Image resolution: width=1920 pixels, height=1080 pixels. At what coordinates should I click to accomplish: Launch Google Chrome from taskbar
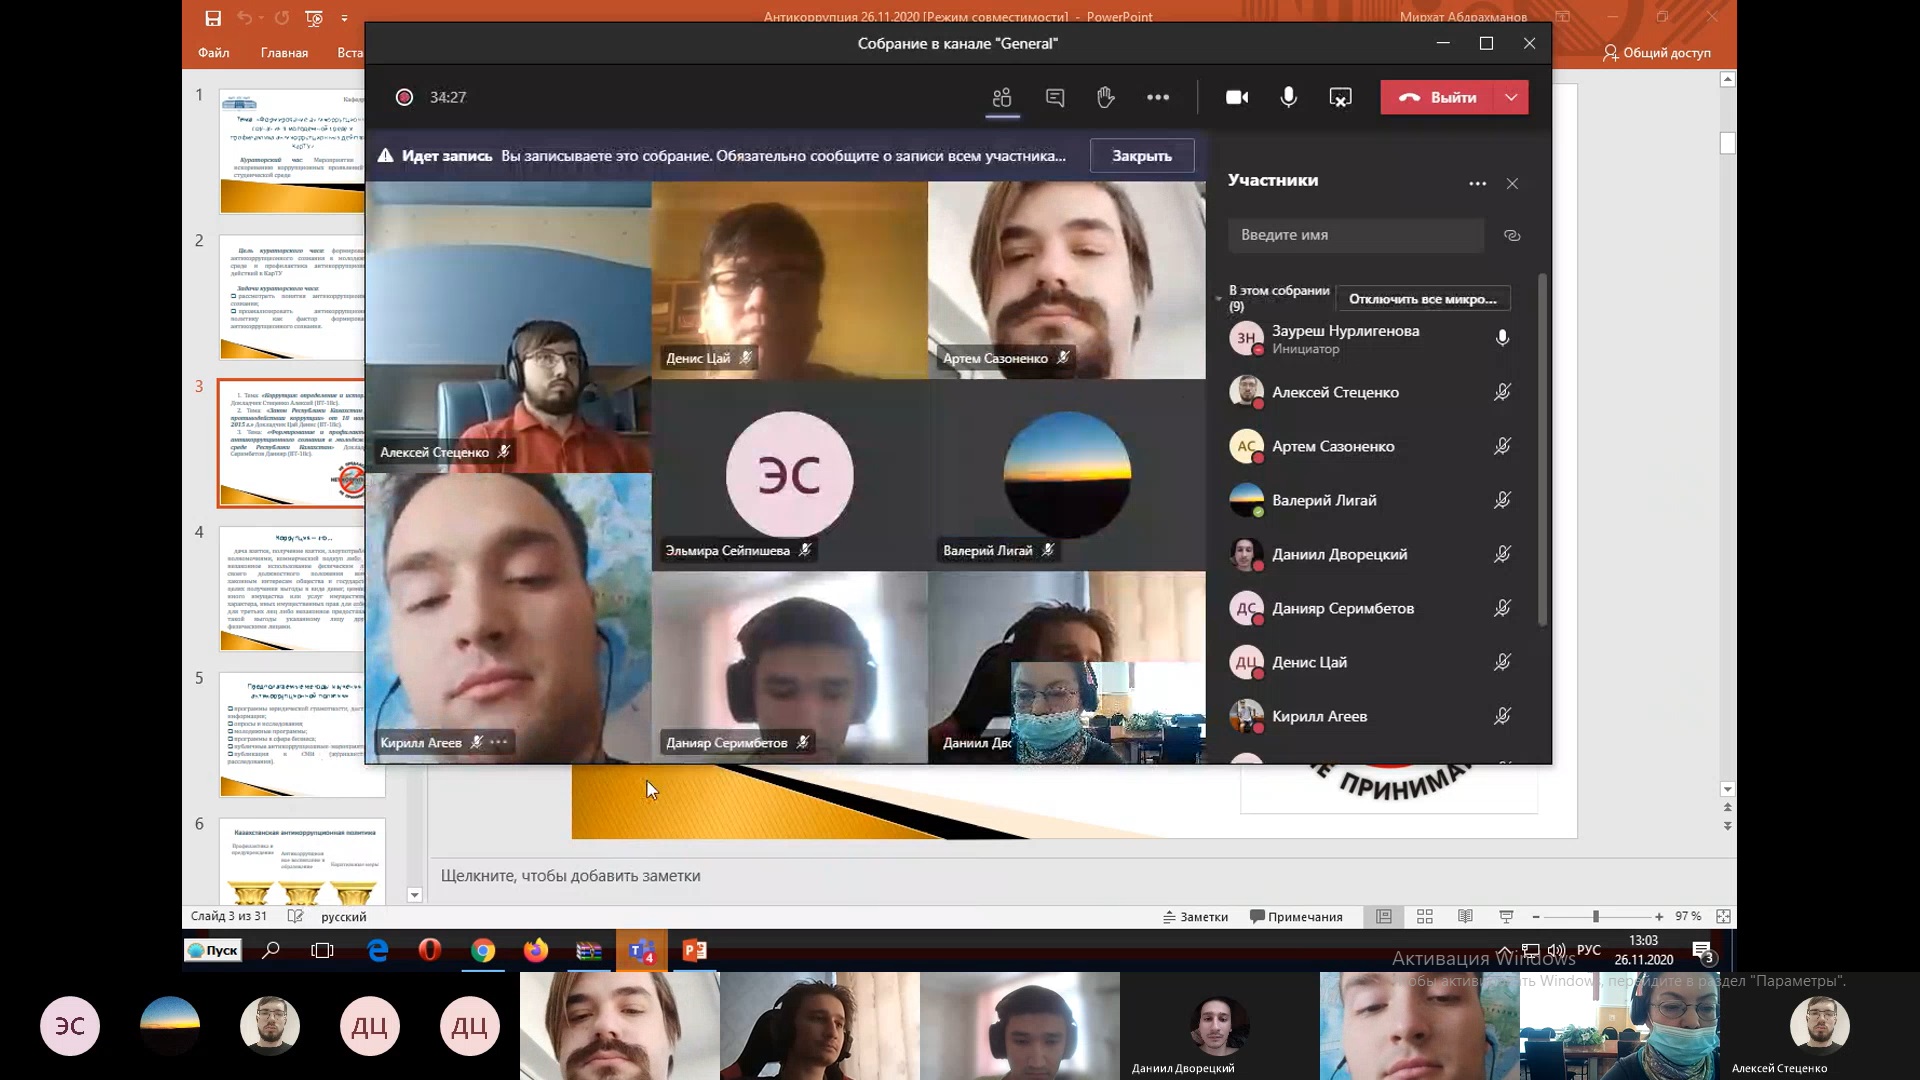483,950
